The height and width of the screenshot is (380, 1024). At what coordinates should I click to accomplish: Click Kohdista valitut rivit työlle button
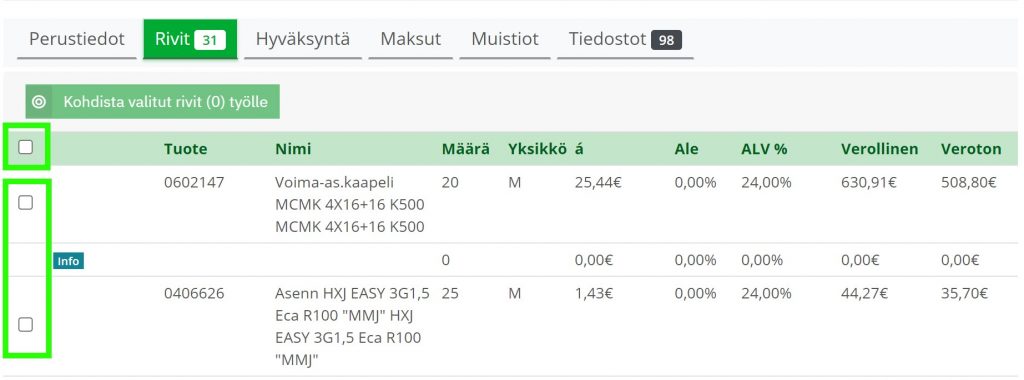coord(153,102)
